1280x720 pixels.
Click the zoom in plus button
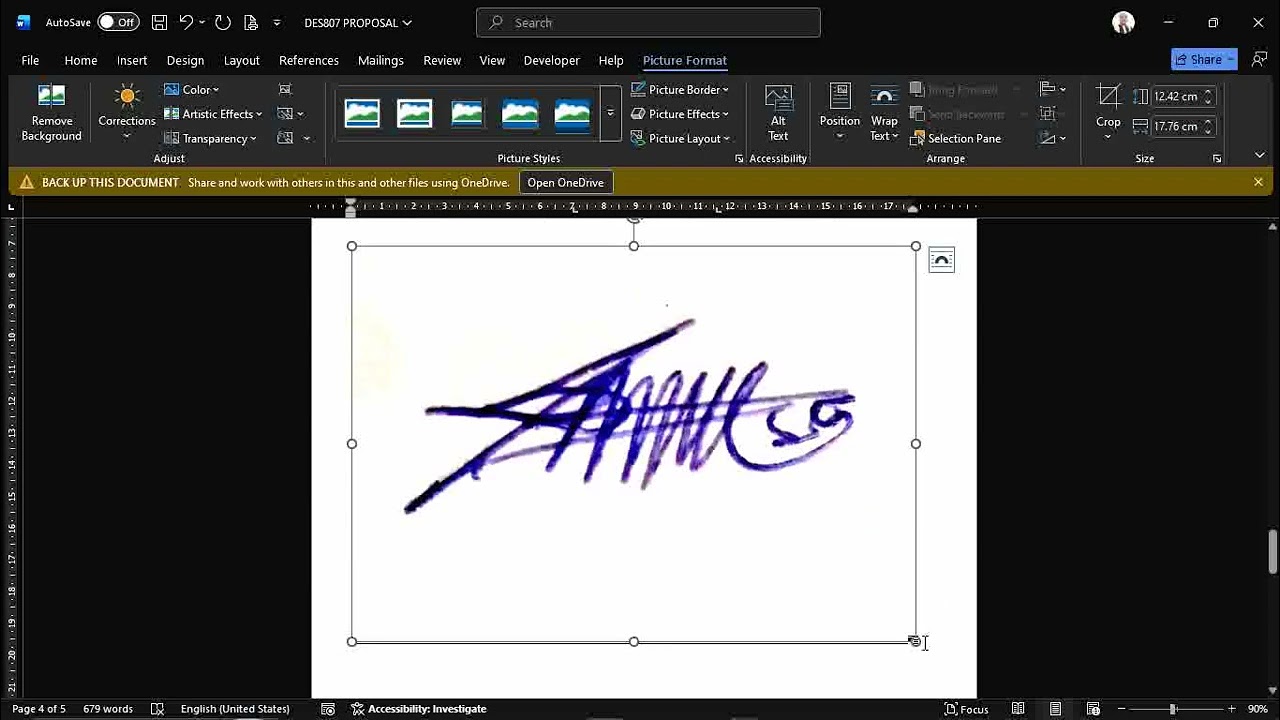tap(1230, 709)
